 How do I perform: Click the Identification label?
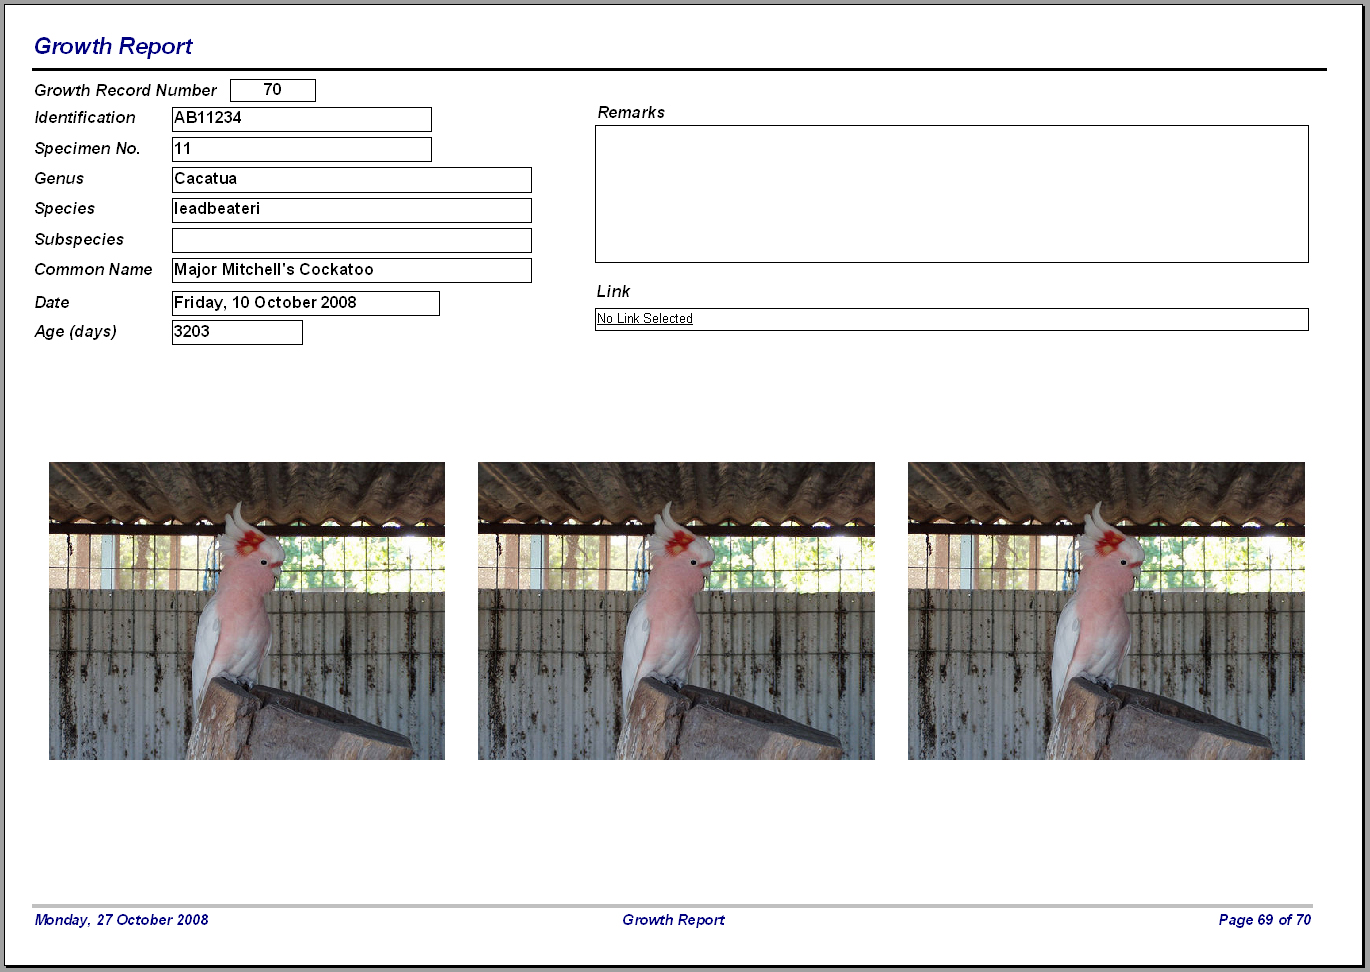85,117
